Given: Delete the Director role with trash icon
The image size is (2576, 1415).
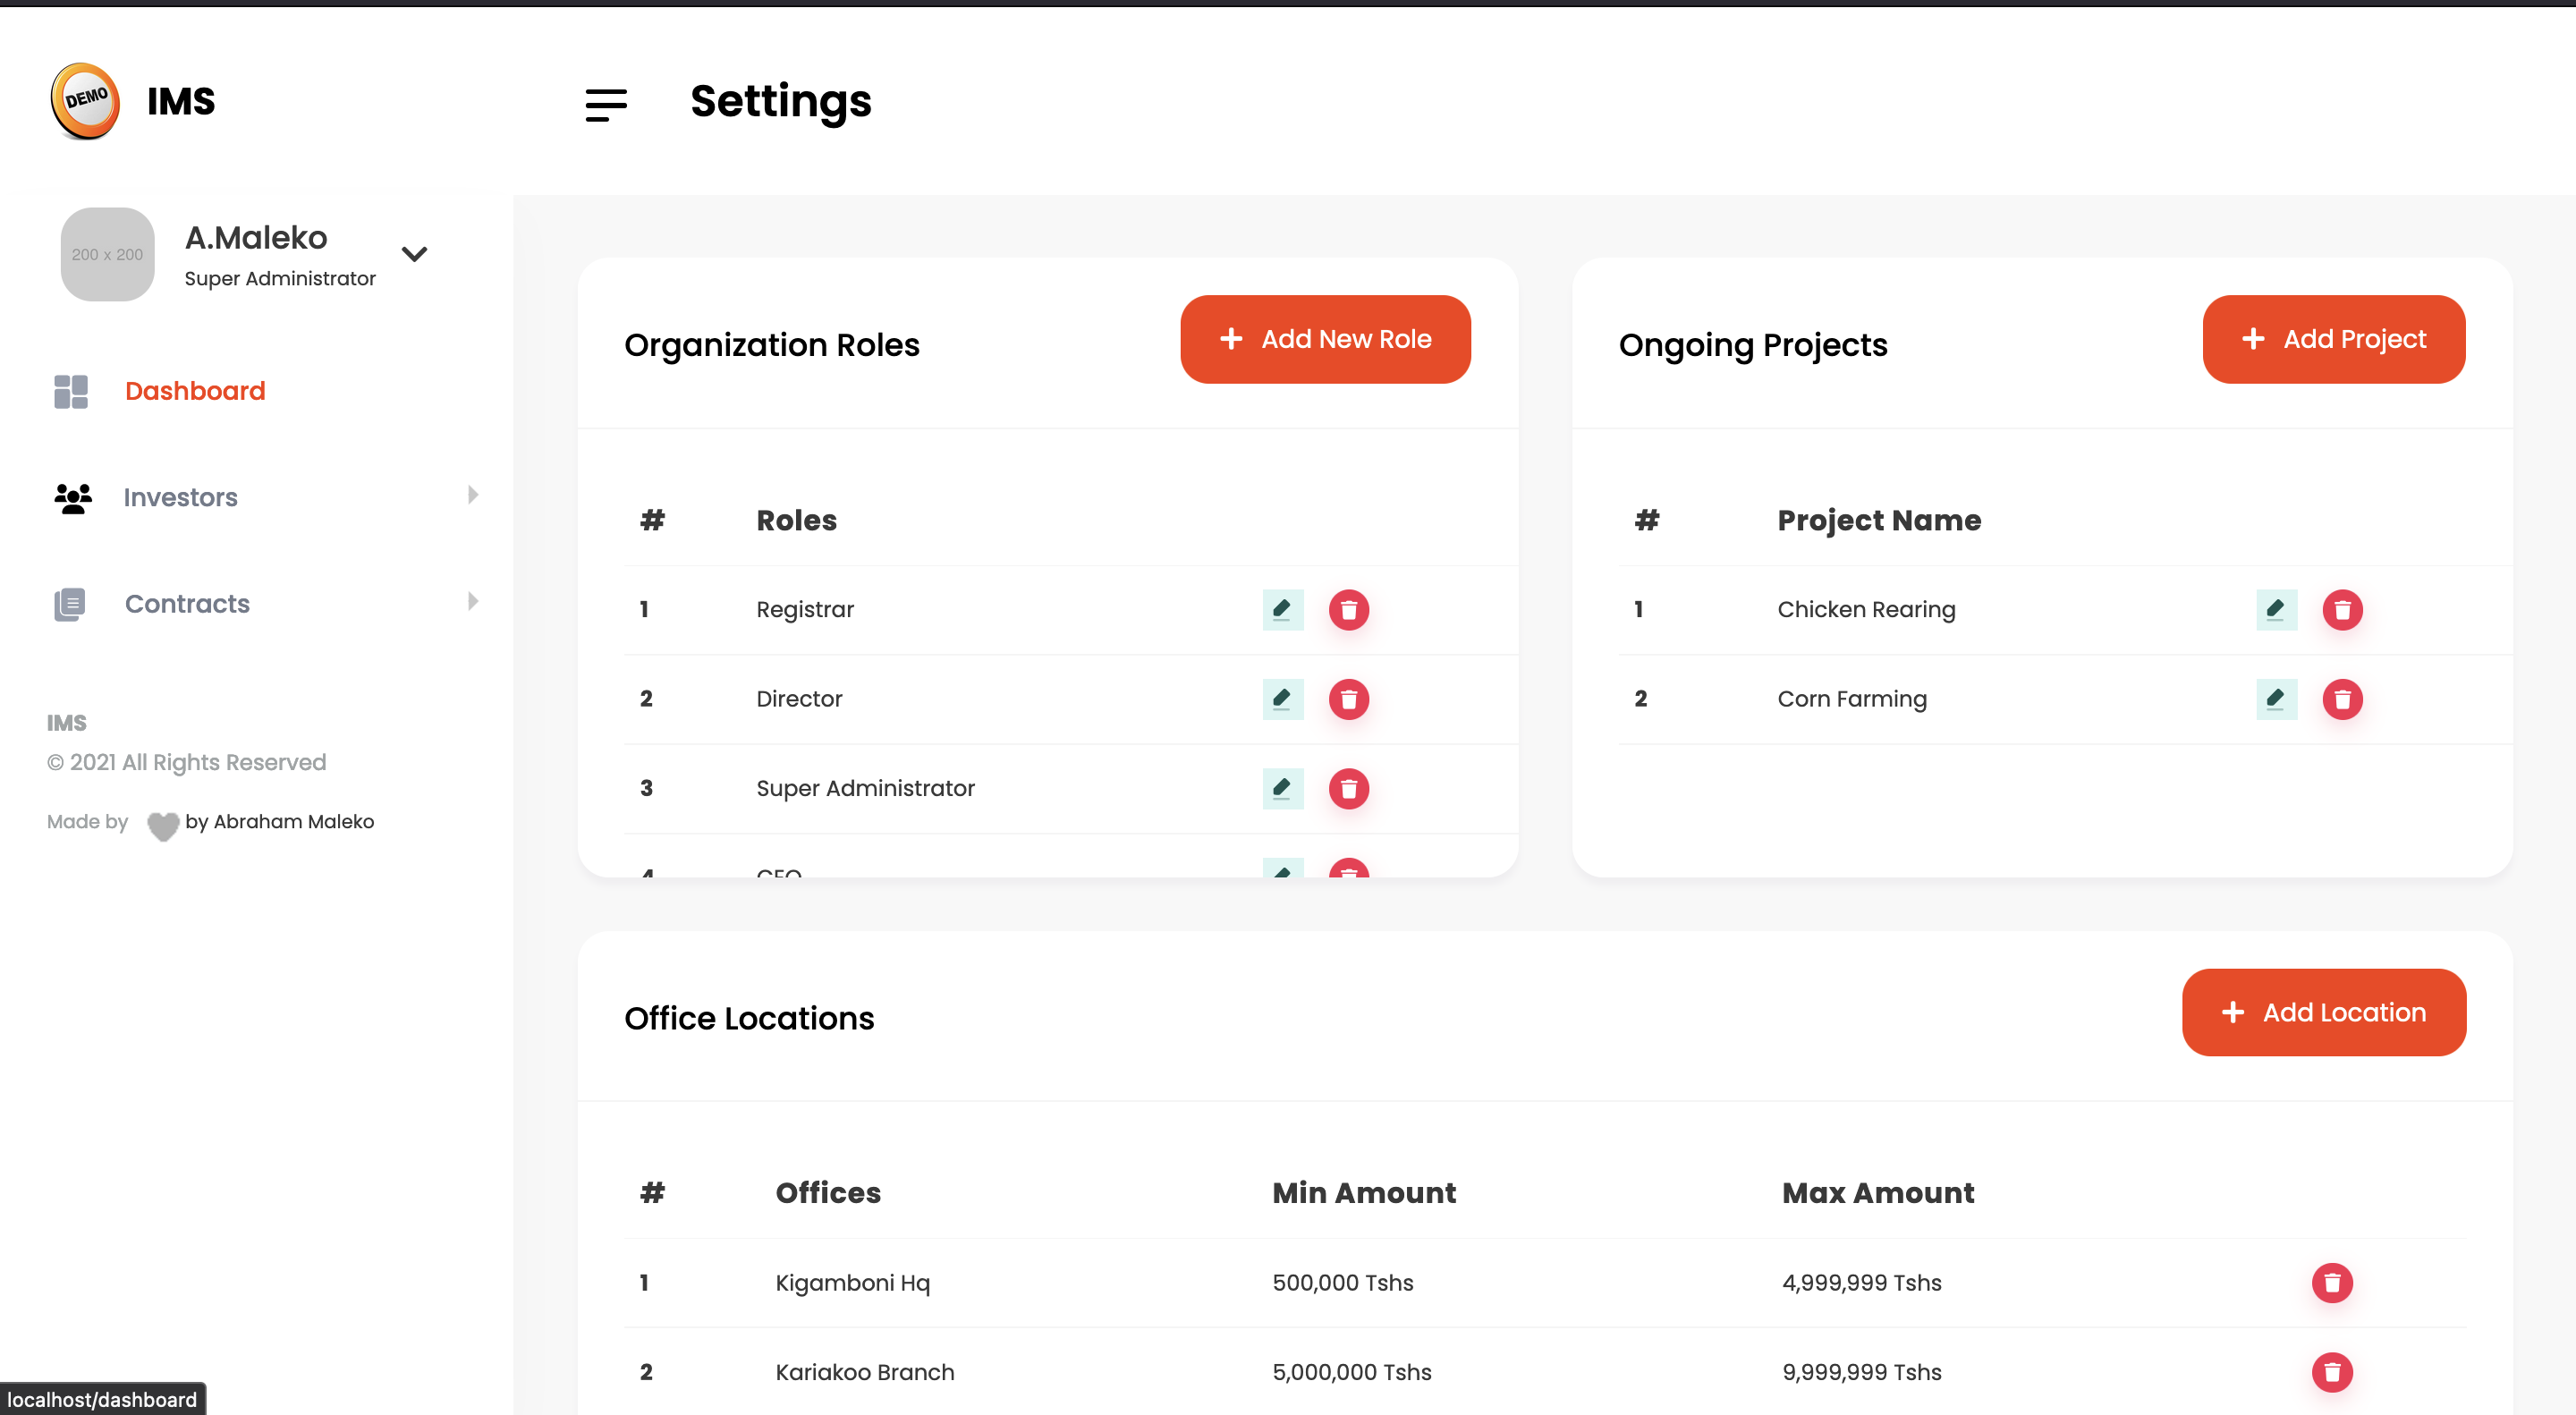Looking at the screenshot, I should coord(1348,699).
